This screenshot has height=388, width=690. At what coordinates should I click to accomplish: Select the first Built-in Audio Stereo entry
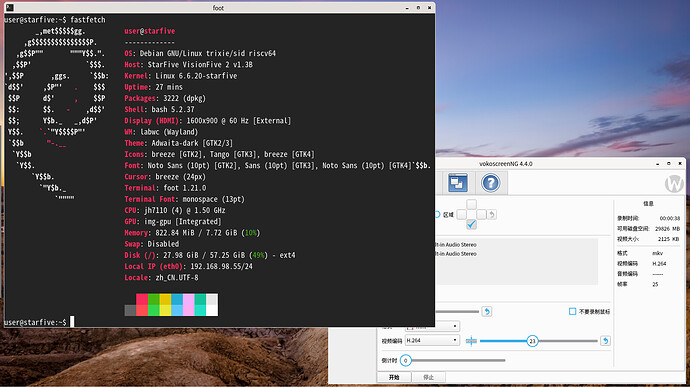(x=456, y=245)
